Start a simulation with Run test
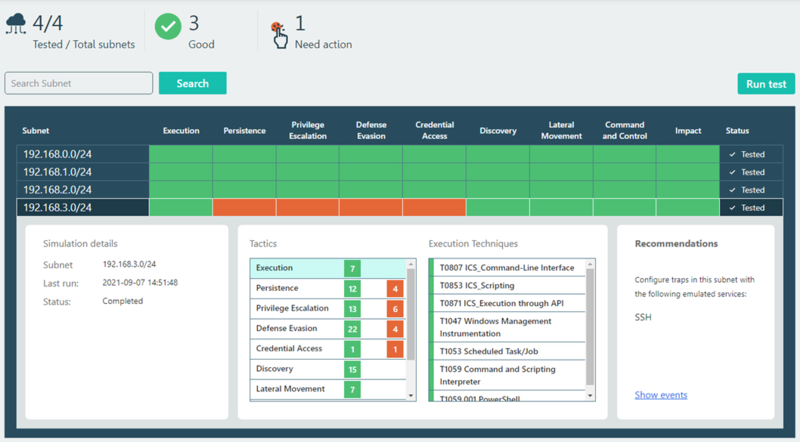 click(765, 84)
